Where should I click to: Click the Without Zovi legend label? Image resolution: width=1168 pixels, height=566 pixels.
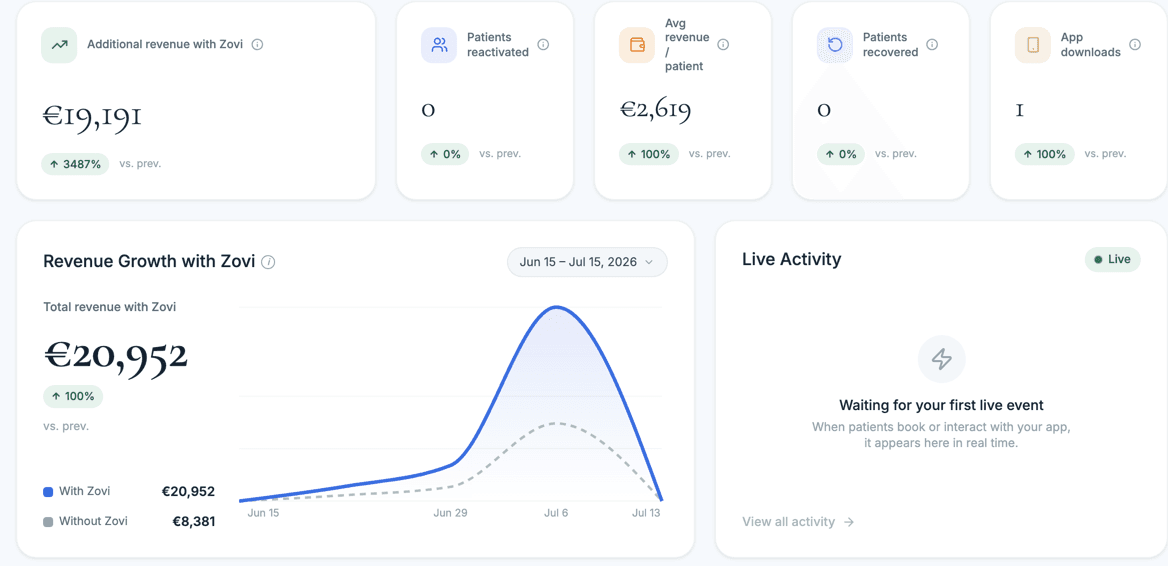tap(93, 521)
